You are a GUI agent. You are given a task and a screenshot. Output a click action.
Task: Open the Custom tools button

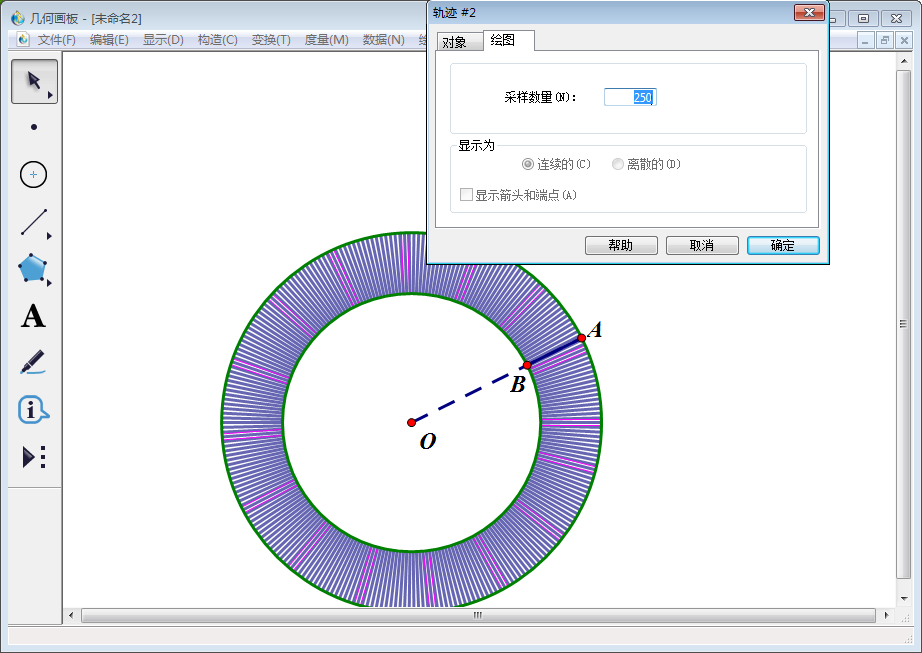(34, 457)
